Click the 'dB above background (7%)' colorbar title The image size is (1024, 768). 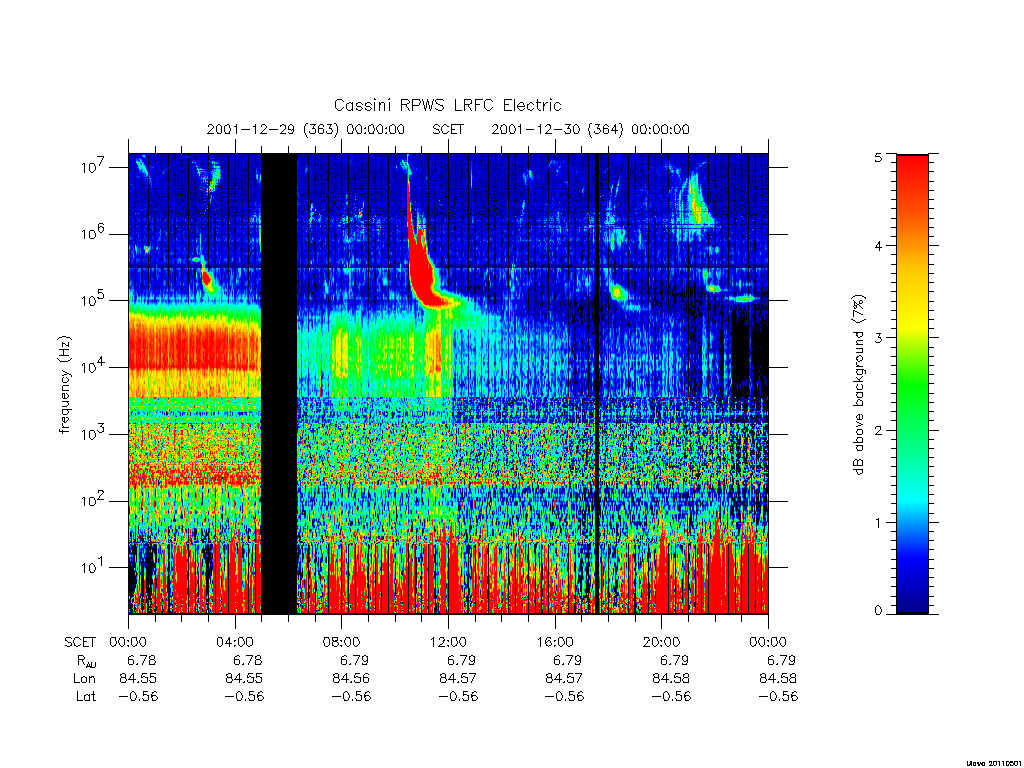(x=858, y=385)
